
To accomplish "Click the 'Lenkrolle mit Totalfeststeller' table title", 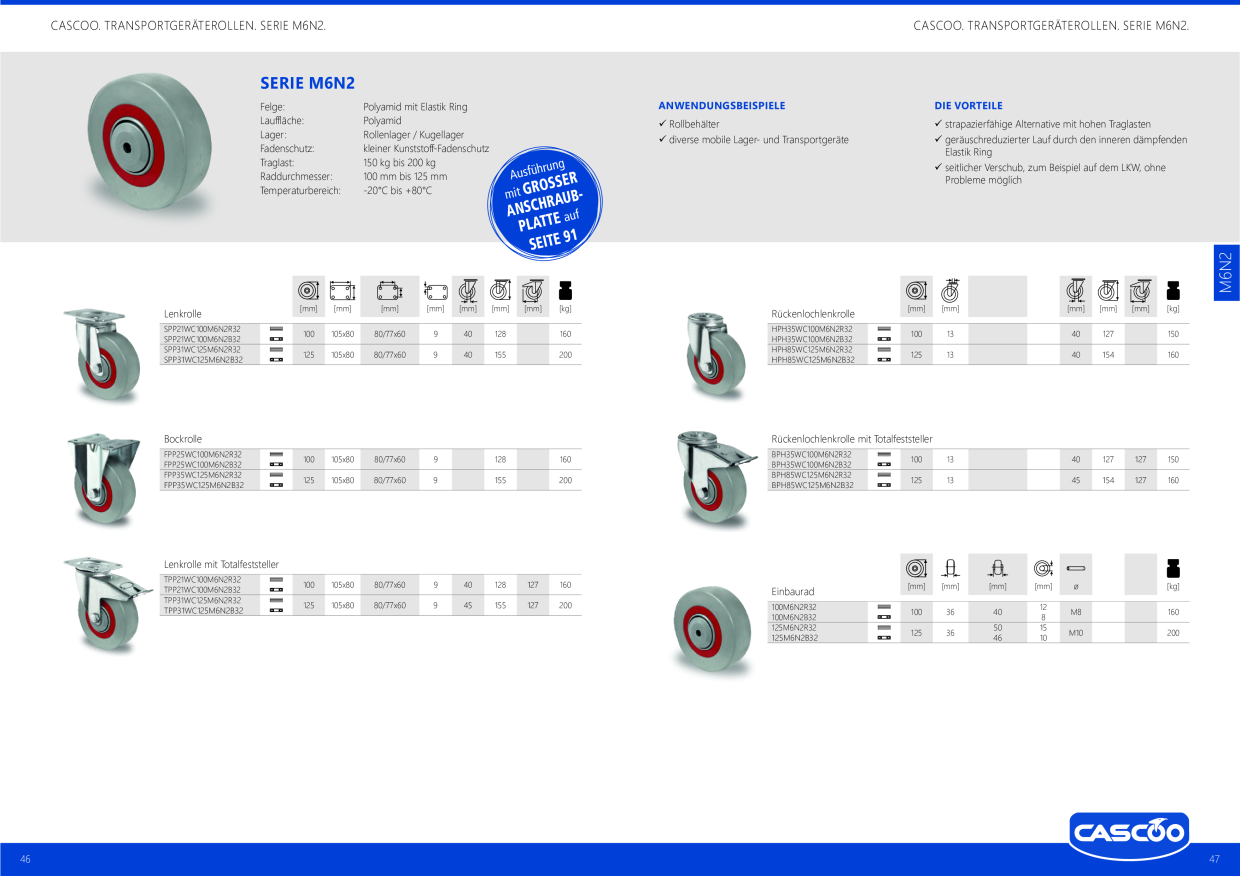I will click(x=221, y=565).
